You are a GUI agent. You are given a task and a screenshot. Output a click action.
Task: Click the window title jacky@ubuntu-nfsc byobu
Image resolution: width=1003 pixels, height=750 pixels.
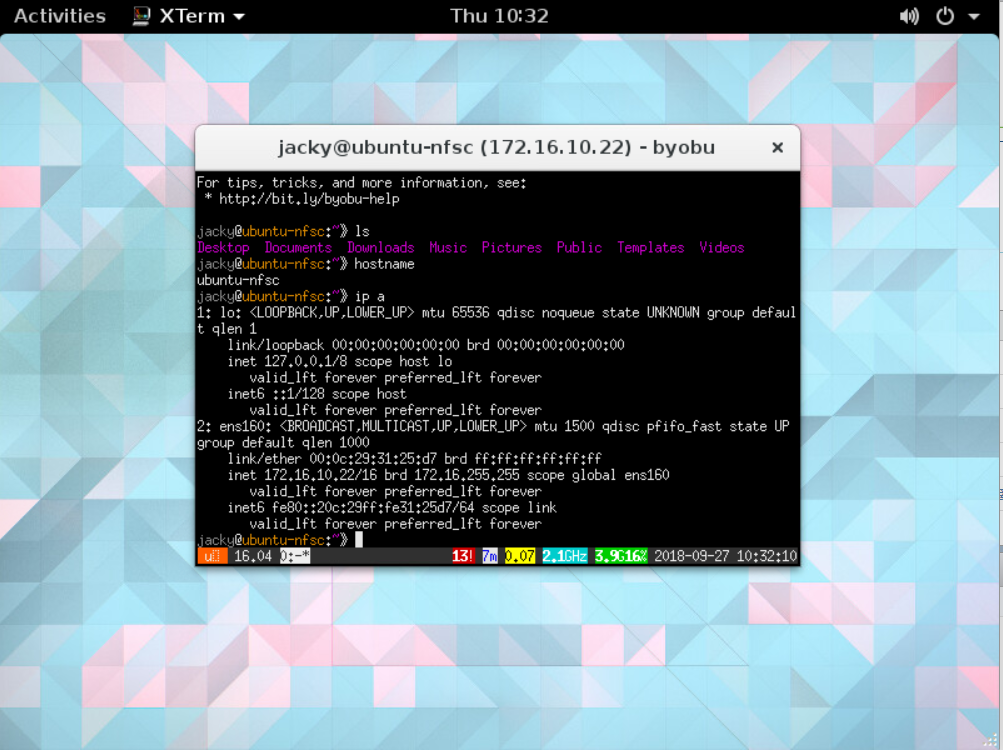click(496, 147)
